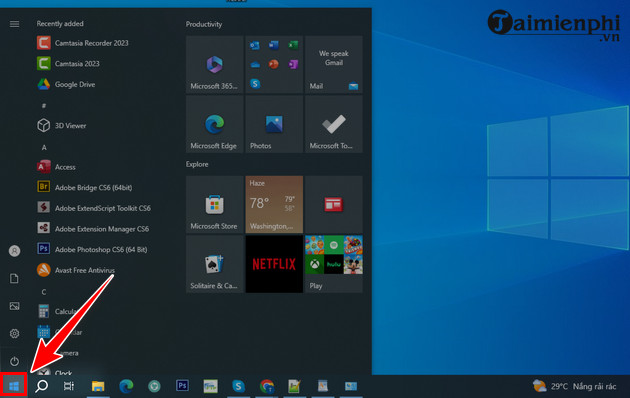
Task: Open the user account icon in Start
Action: pyautogui.click(x=14, y=251)
